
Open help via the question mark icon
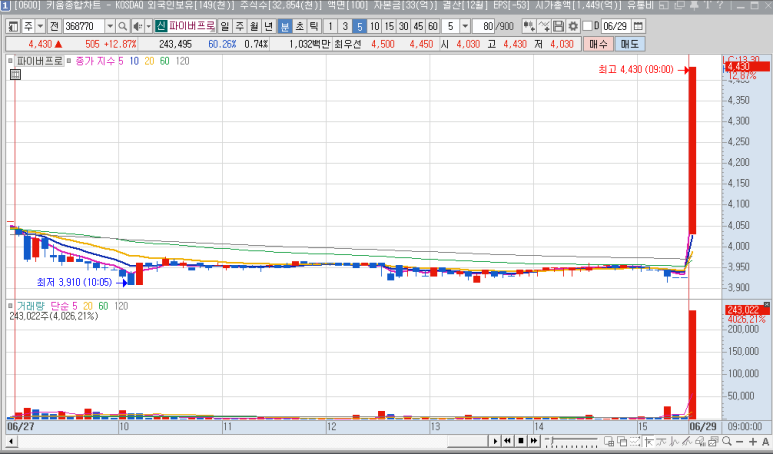coord(720,5)
